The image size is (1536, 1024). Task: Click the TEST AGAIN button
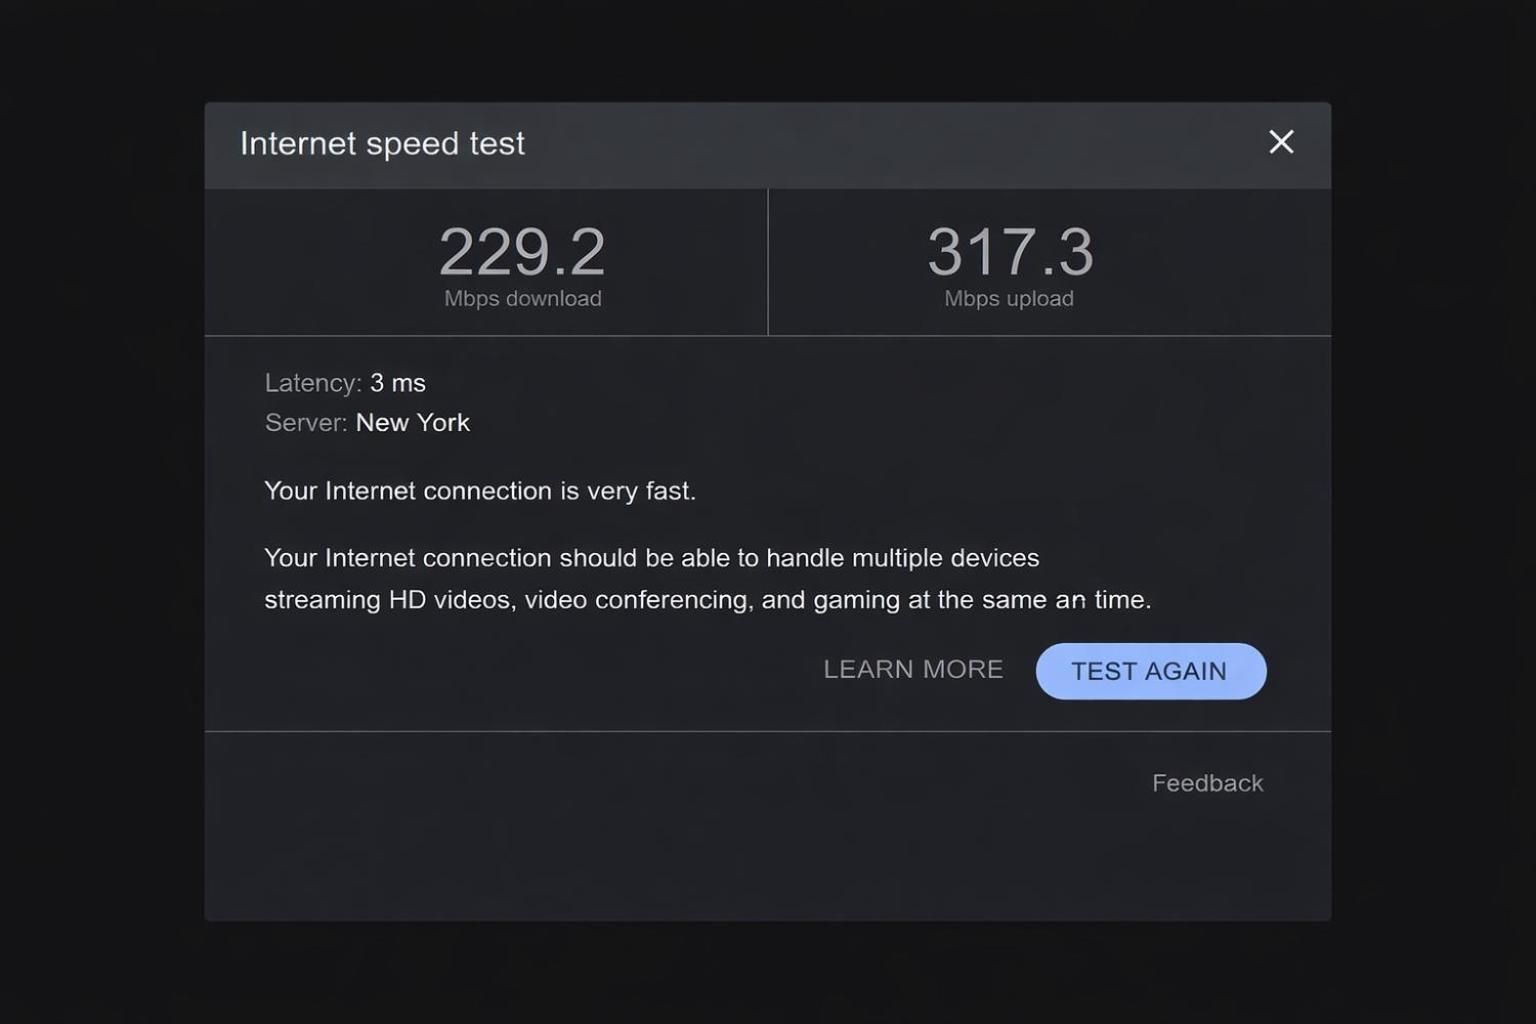pyautogui.click(x=1150, y=671)
